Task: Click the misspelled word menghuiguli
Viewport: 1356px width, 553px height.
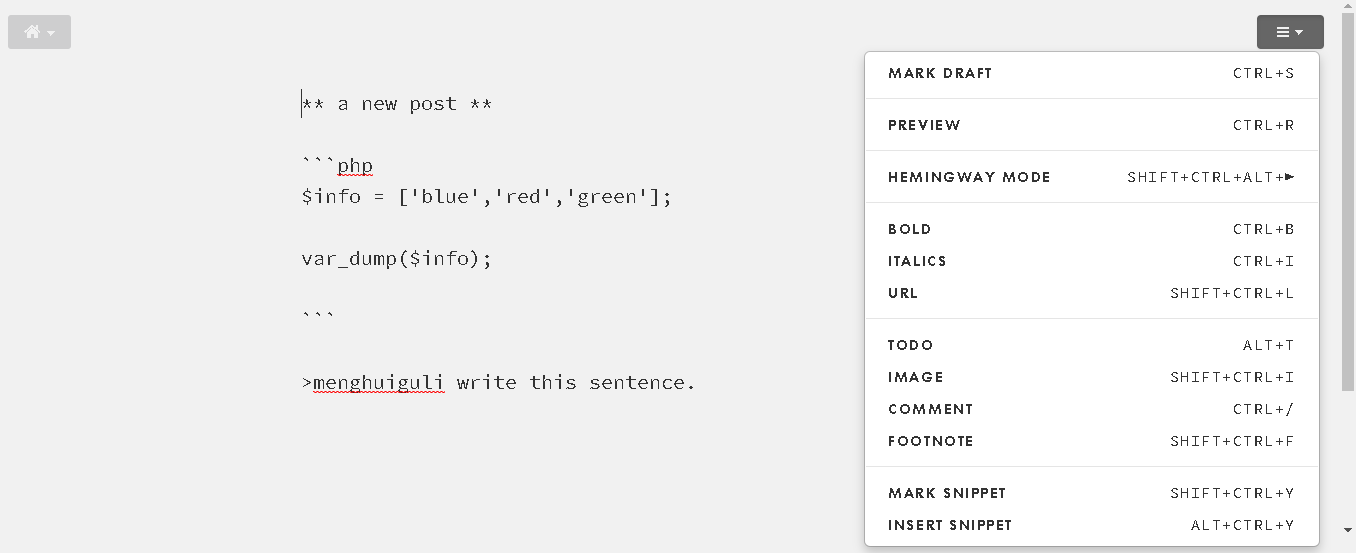Action: (379, 383)
